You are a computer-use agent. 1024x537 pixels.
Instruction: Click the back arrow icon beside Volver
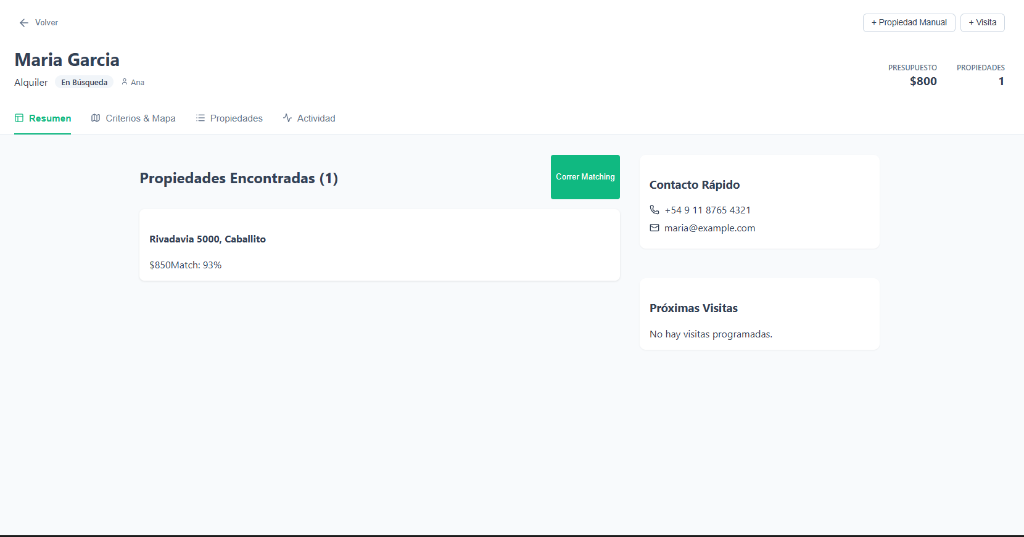[24, 22]
